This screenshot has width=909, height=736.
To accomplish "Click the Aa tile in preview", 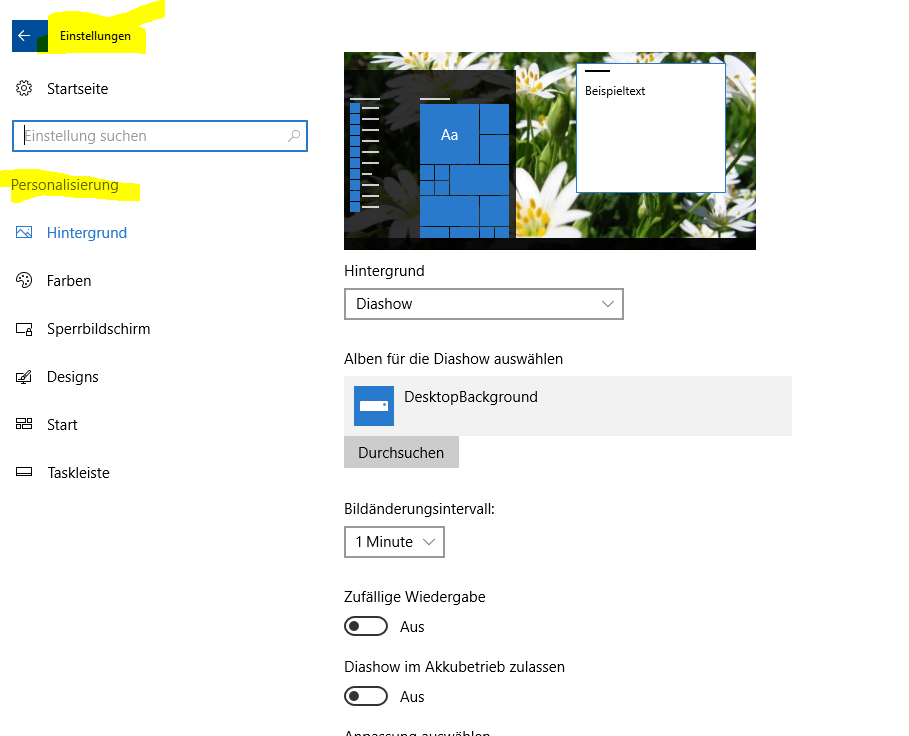I will [x=449, y=134].
